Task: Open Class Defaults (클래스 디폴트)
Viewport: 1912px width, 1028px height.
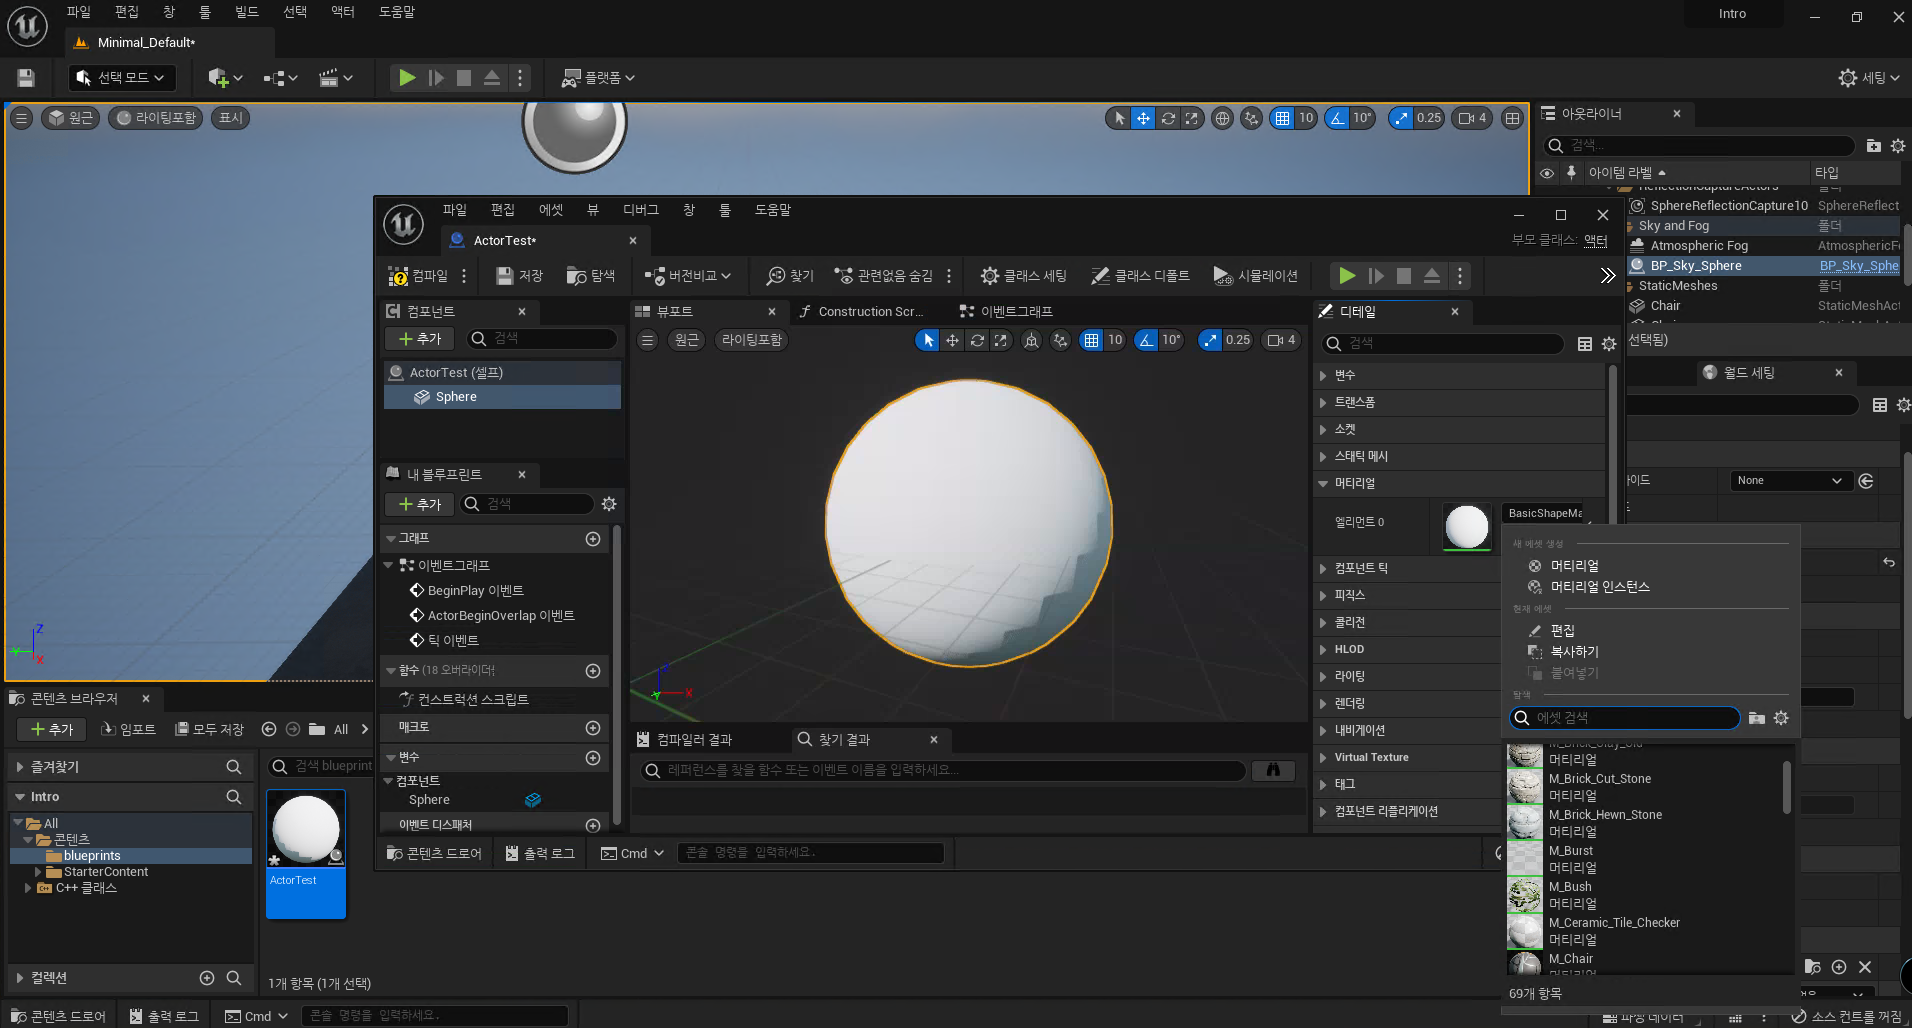Action: pyautogui.click(x=1140, y=276)
